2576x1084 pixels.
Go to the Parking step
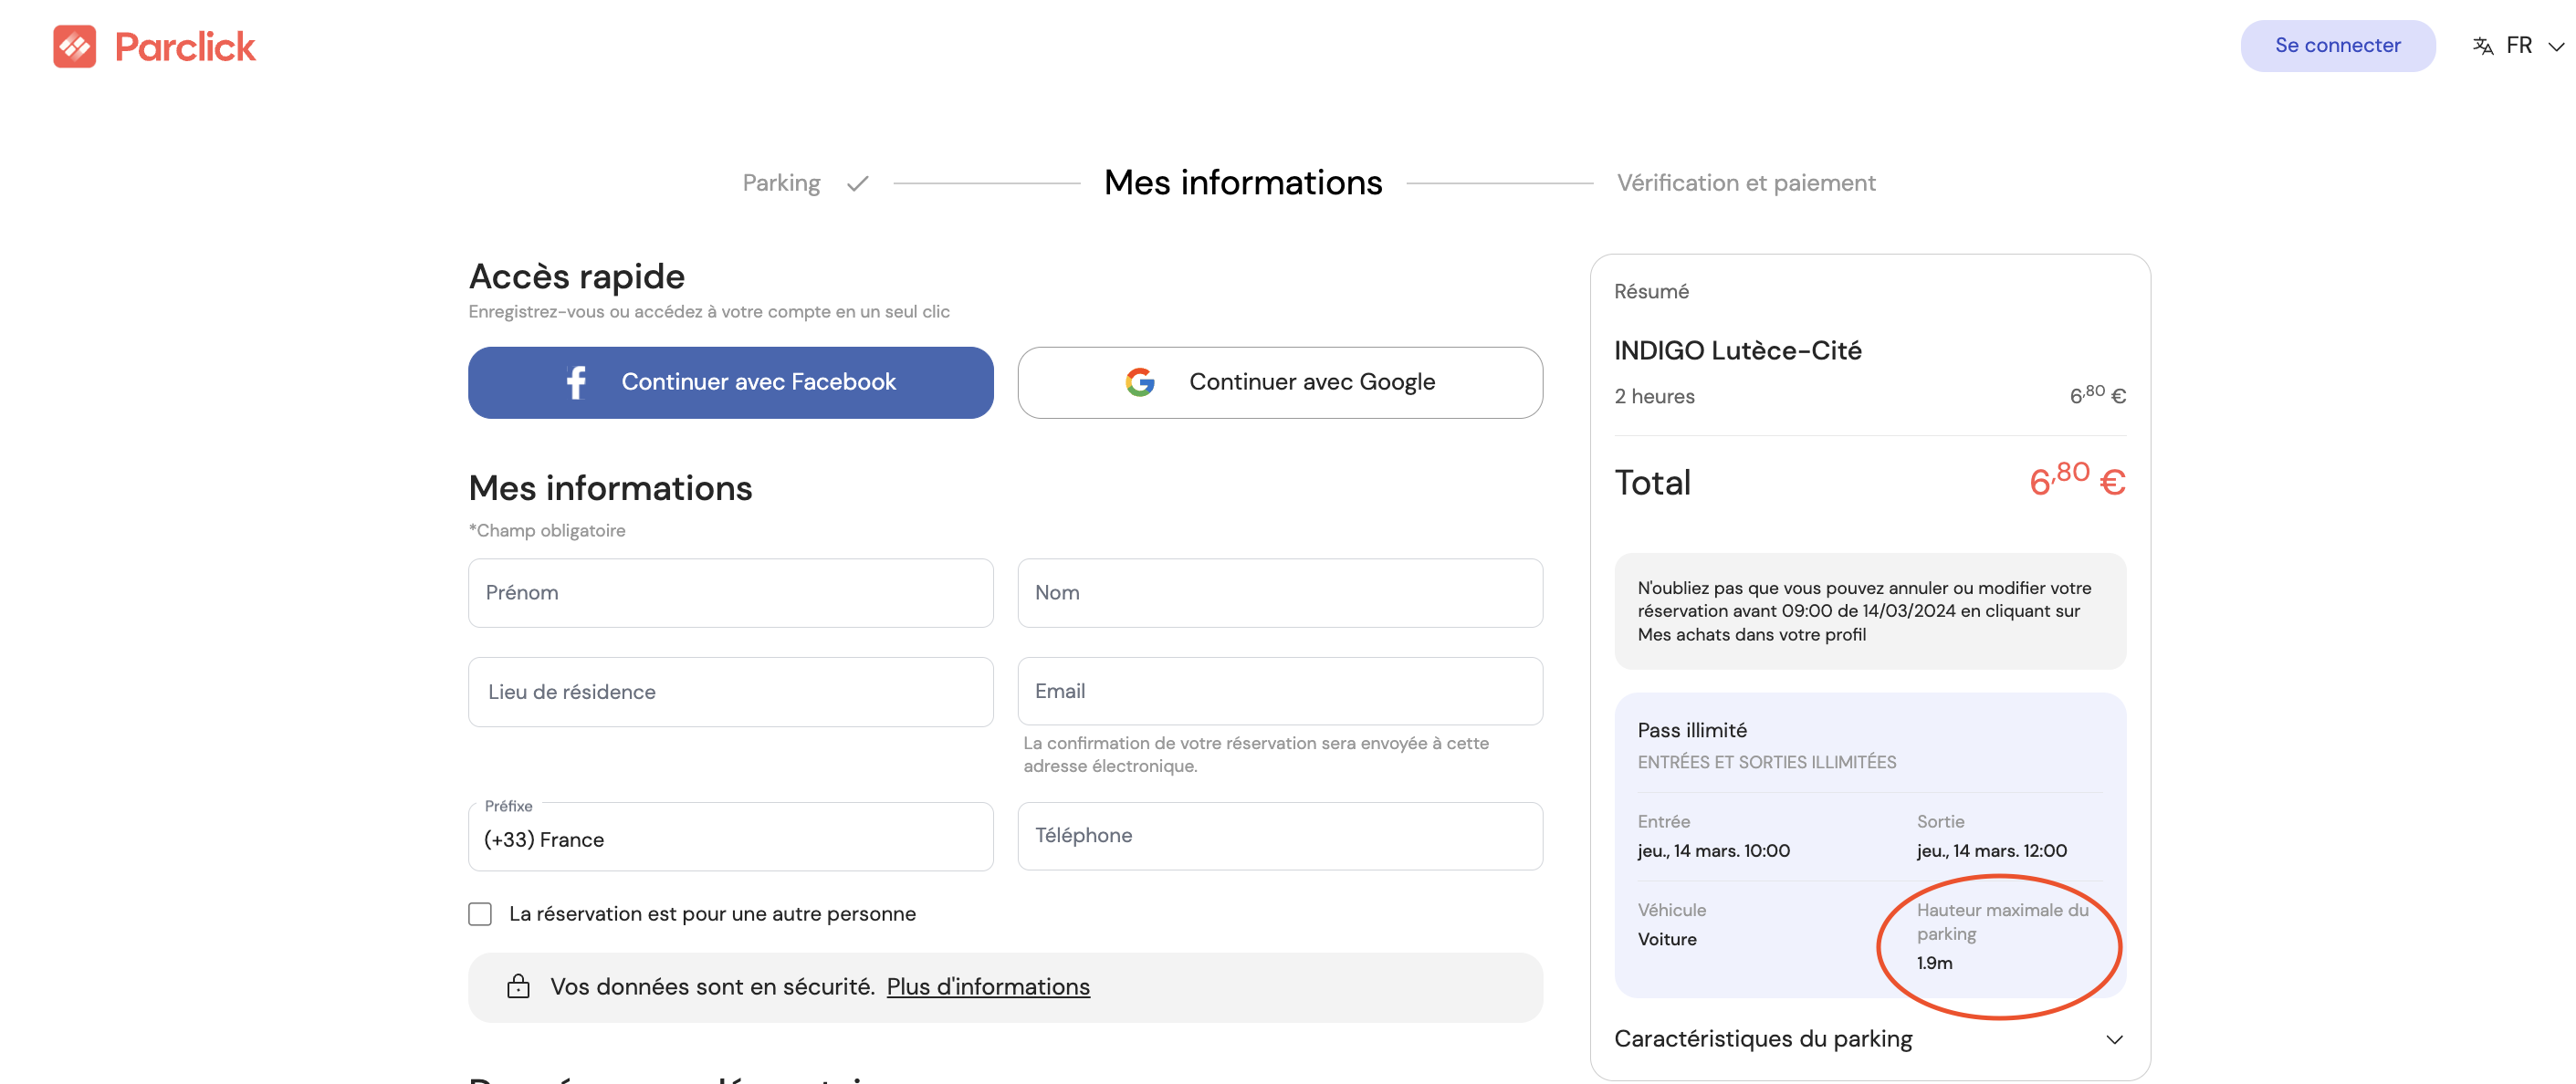(x=781, y=183)
